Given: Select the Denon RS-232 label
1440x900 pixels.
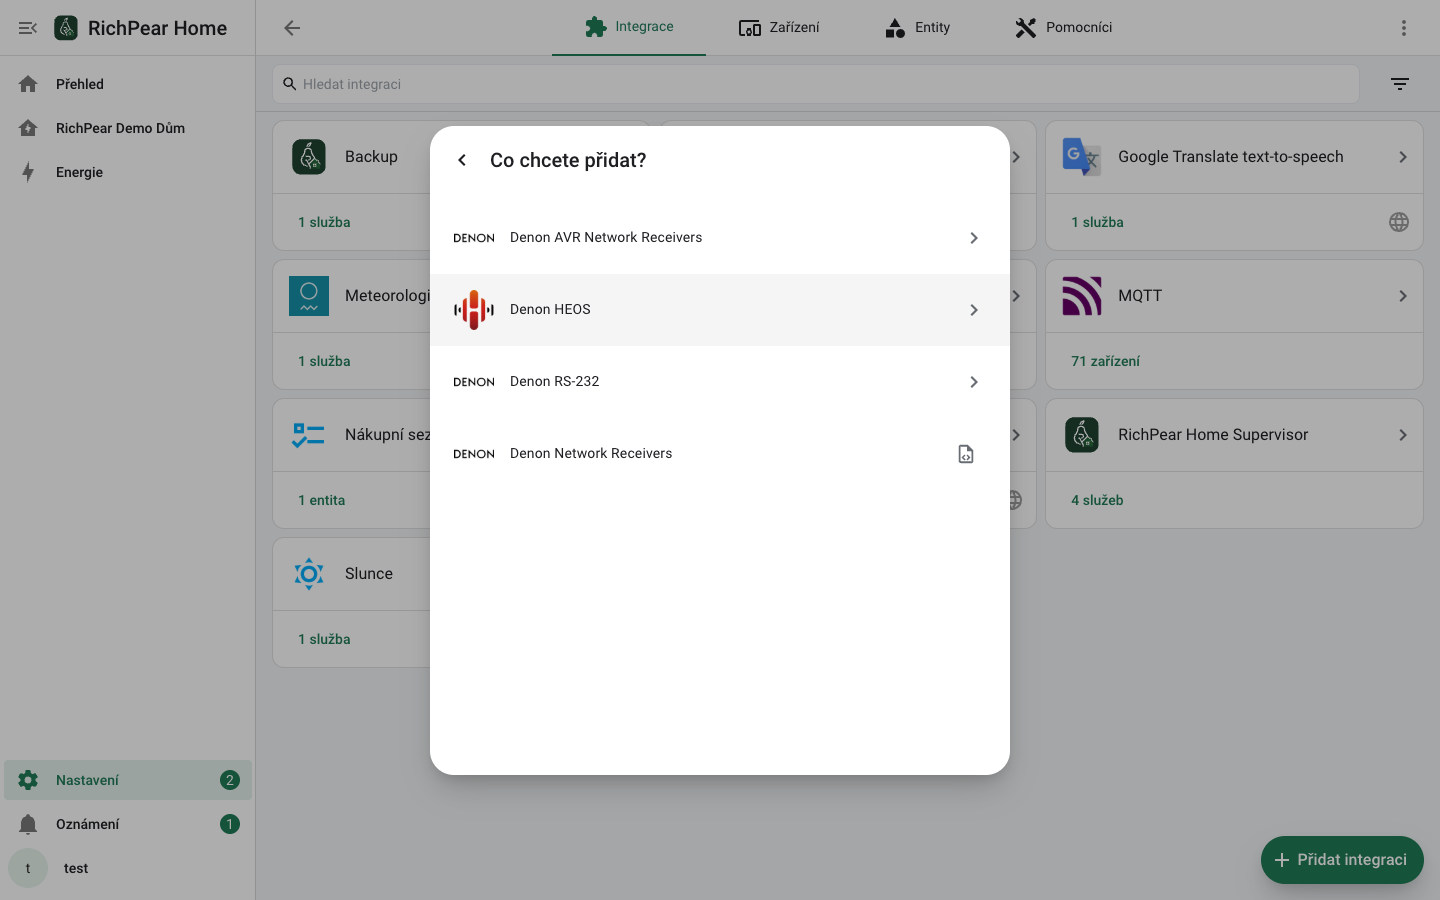Looking at the screenshot, I should (x=555, y=382).
